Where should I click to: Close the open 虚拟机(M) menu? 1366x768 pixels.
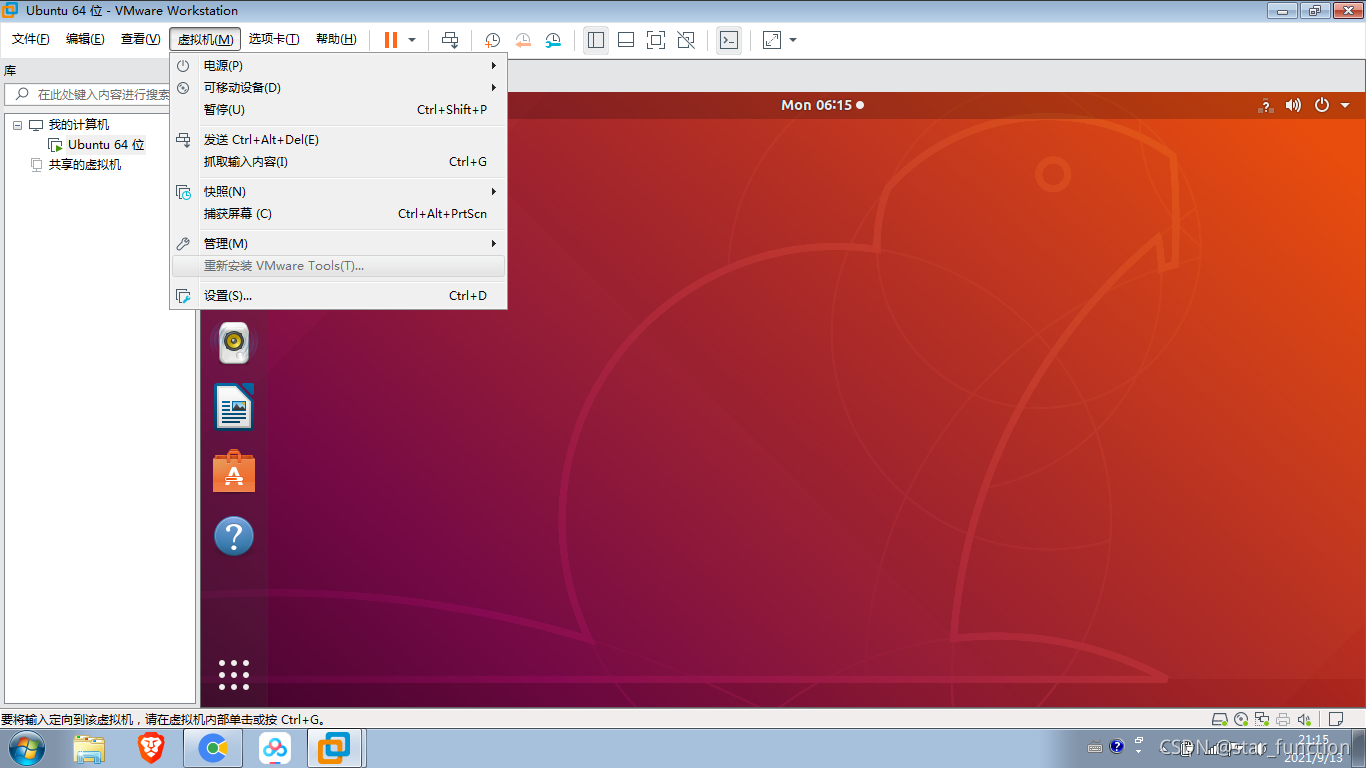205,39
